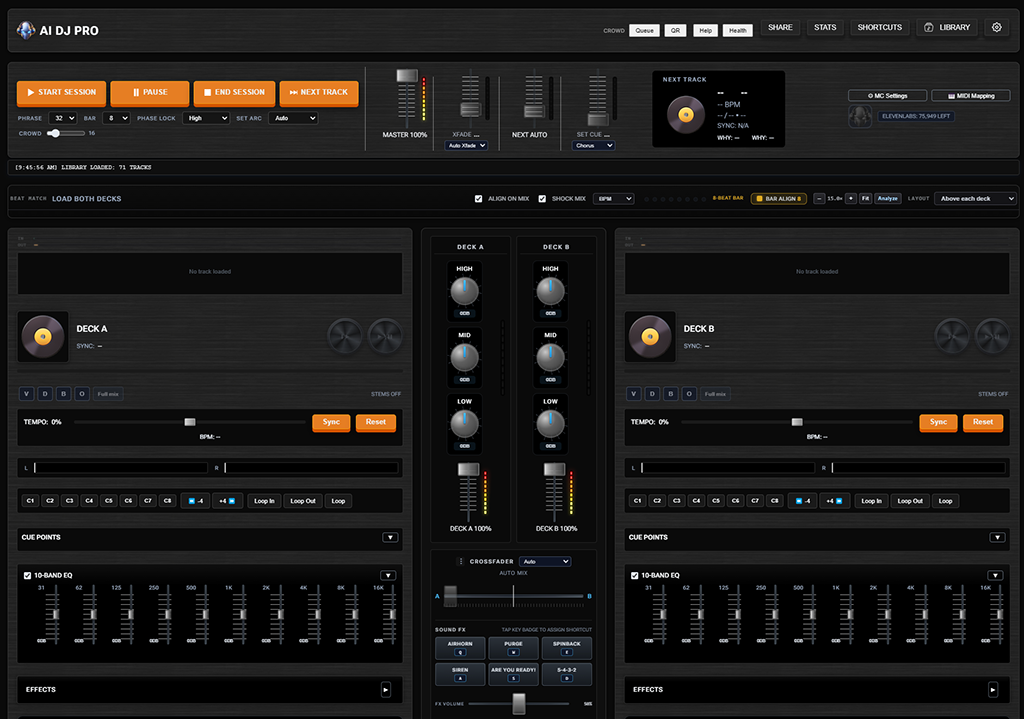The height and width of the screenshot is (719, 1024).
Task: Open the Bar dropdown showing 8
Action: pos(116,118)
